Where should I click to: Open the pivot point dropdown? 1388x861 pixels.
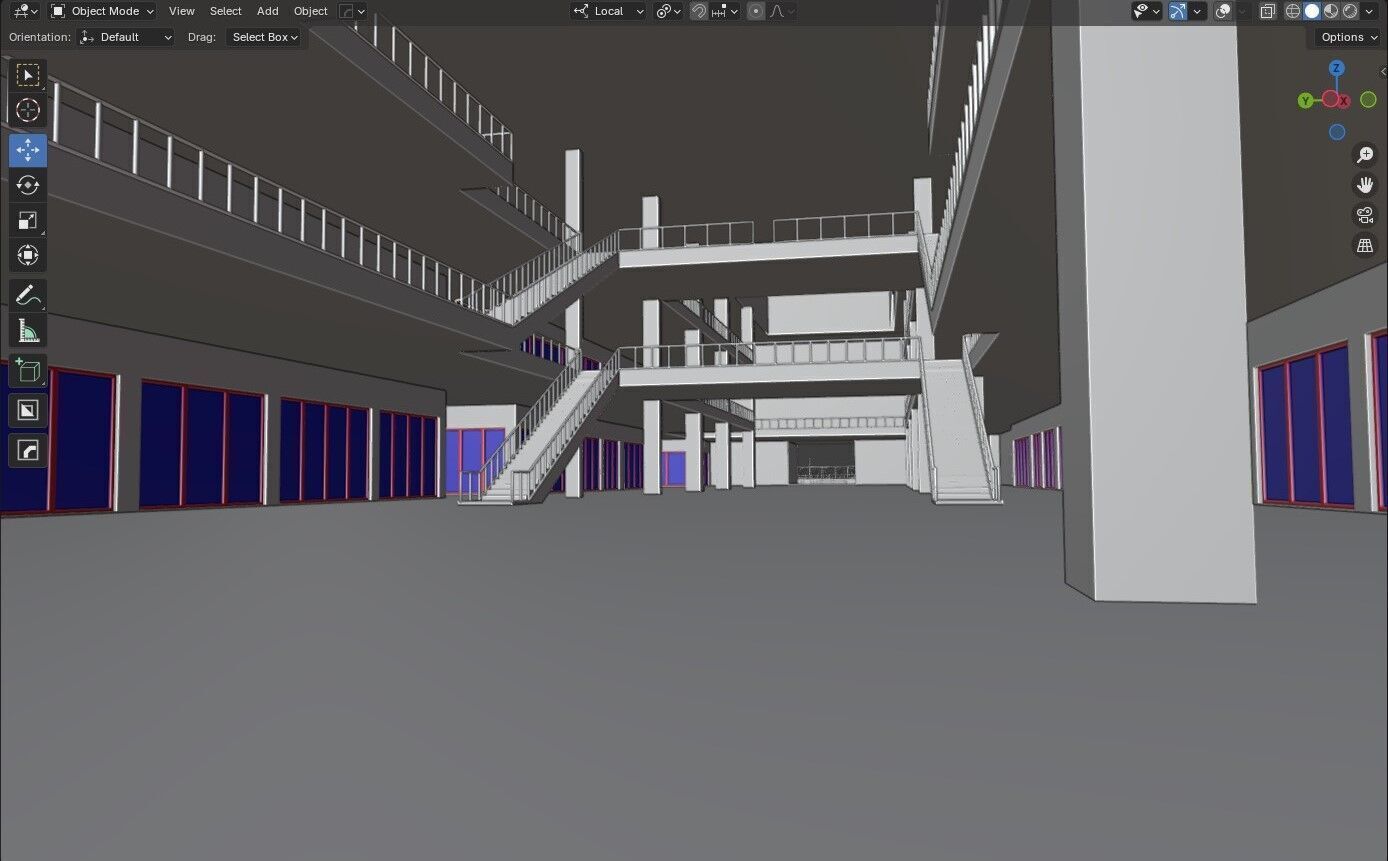click(668, 11)
